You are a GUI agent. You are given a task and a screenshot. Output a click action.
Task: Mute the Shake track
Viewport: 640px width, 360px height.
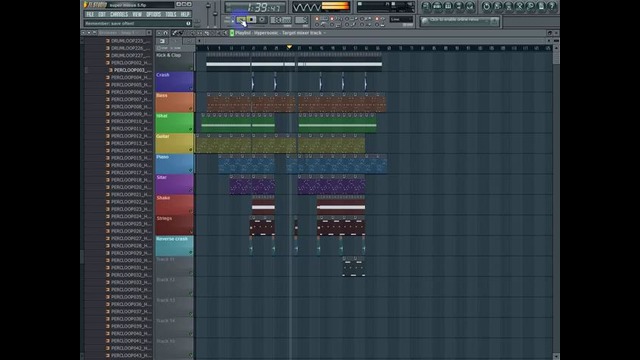click(x=191, y=211)
